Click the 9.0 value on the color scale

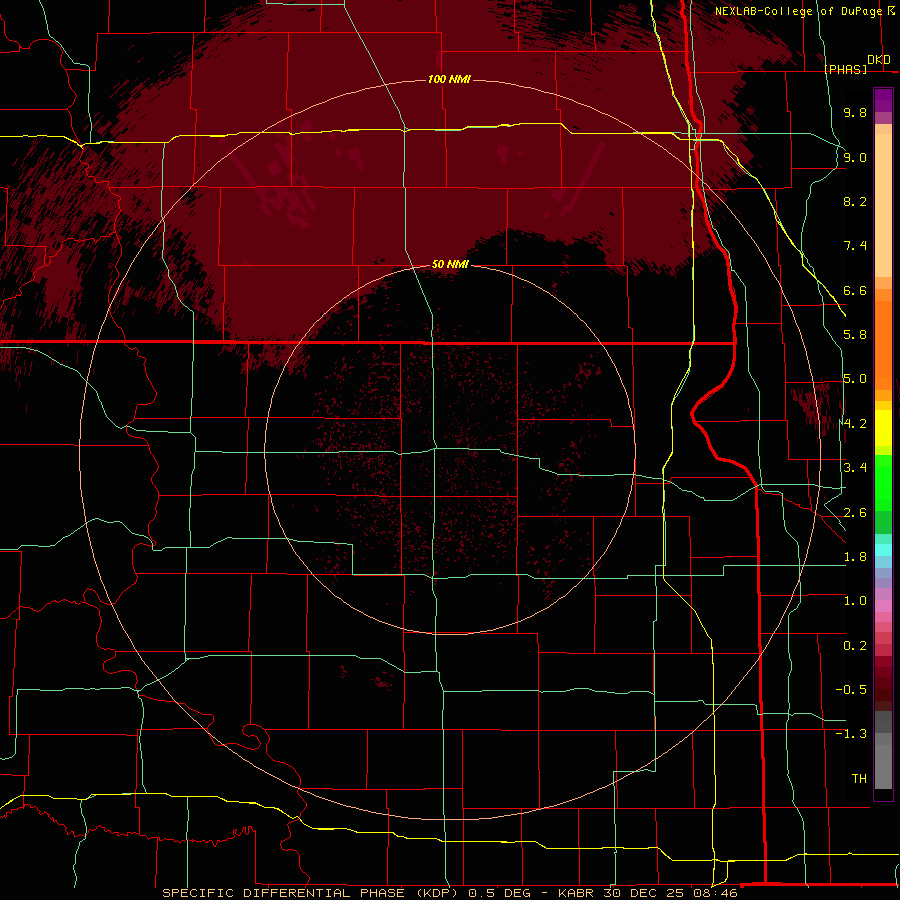pos(855,157)
